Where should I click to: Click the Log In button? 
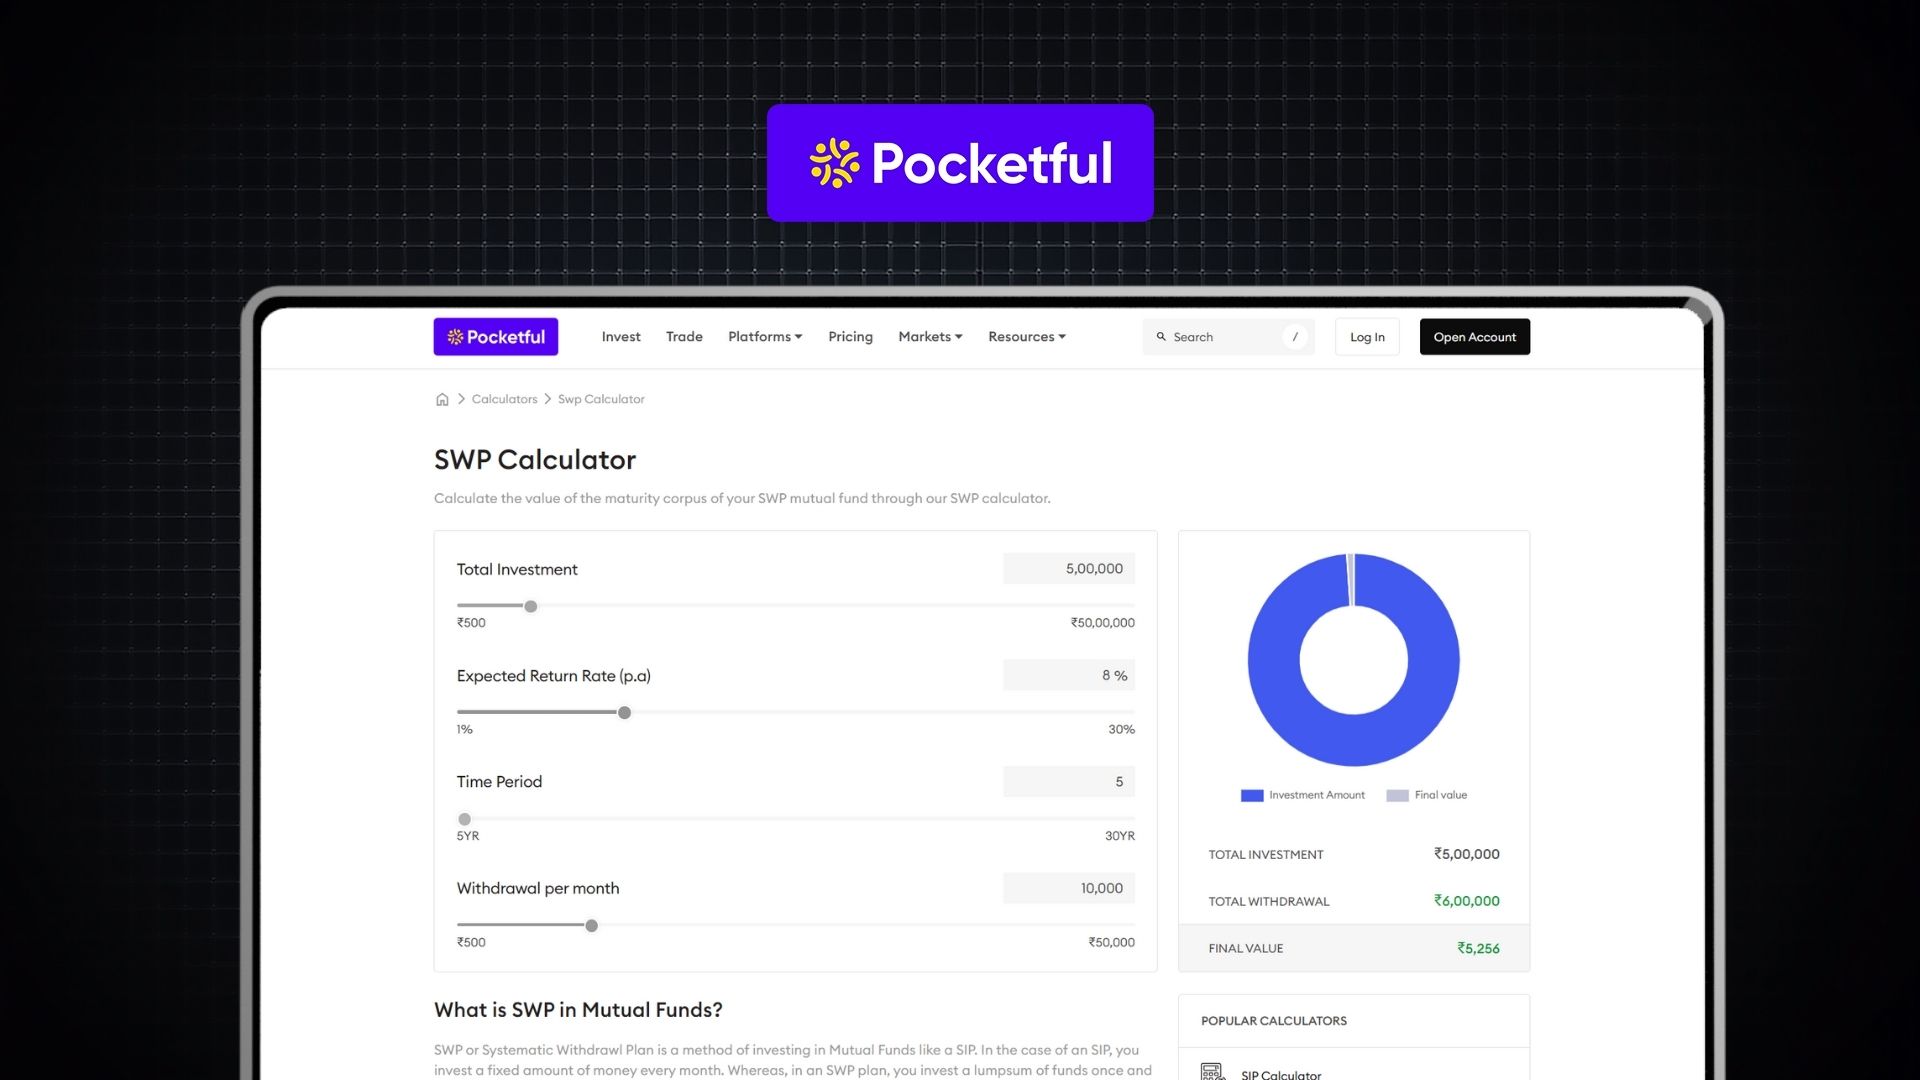(1366, 336)
